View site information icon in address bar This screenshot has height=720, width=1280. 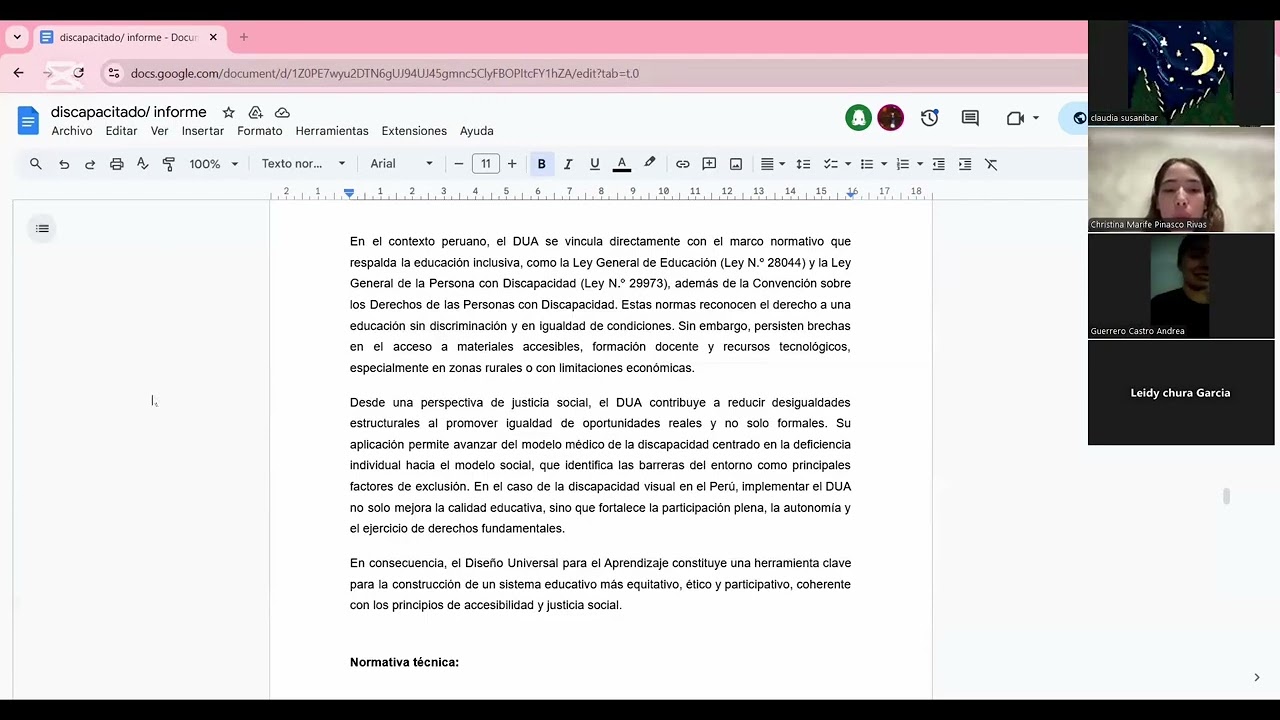[113, 73]
